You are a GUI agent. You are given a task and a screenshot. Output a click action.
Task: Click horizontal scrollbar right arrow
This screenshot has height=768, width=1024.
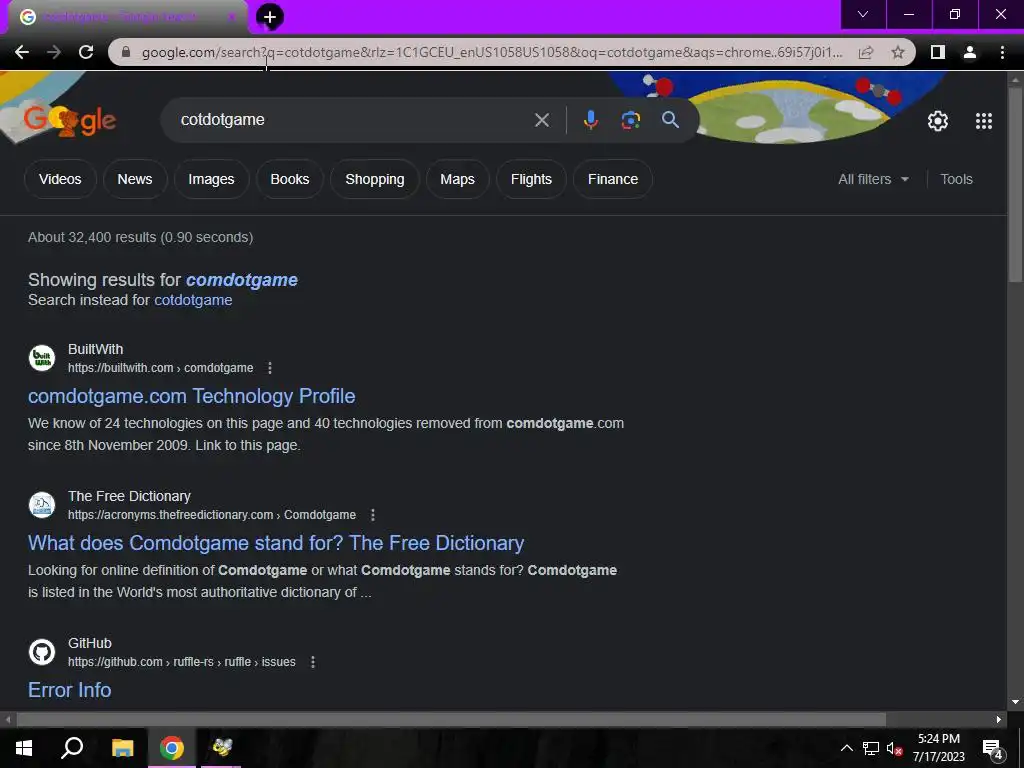click(999, 719)
